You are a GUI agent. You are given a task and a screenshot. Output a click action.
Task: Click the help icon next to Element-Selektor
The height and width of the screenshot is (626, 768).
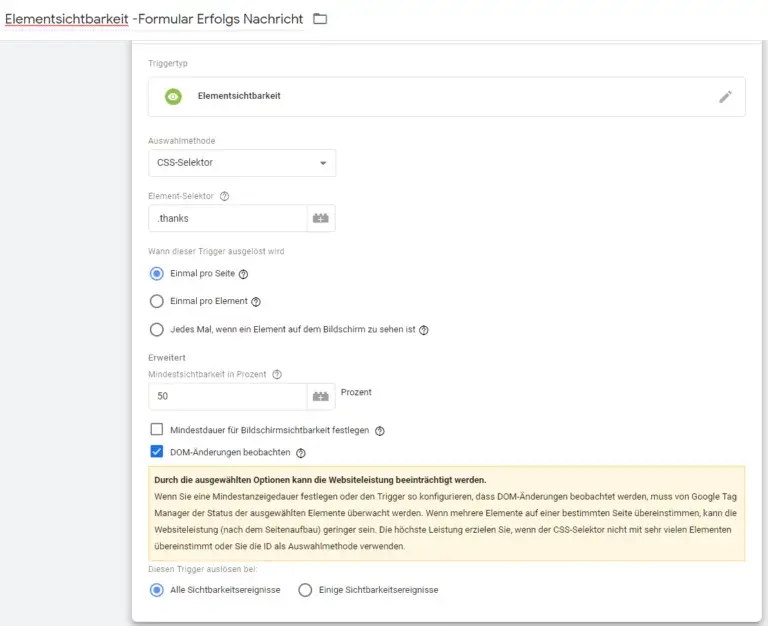(224, 197)
